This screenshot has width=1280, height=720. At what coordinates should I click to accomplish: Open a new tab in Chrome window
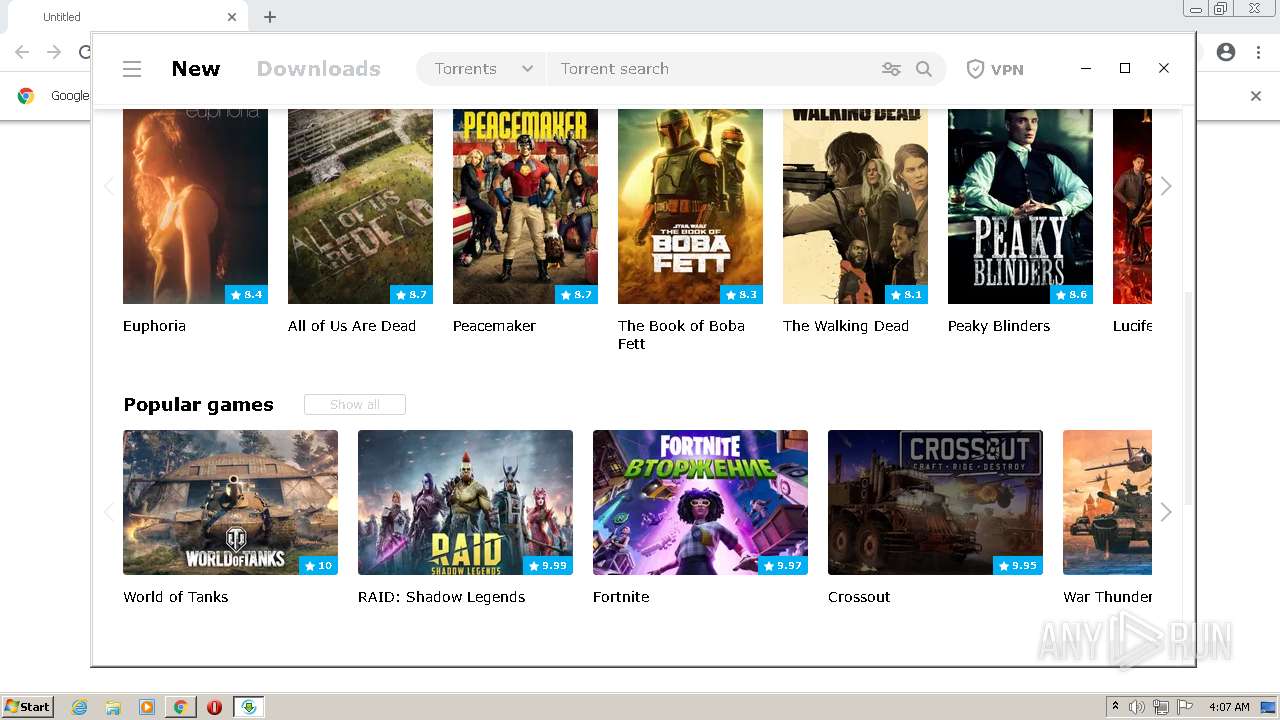(x=270, y=17)
